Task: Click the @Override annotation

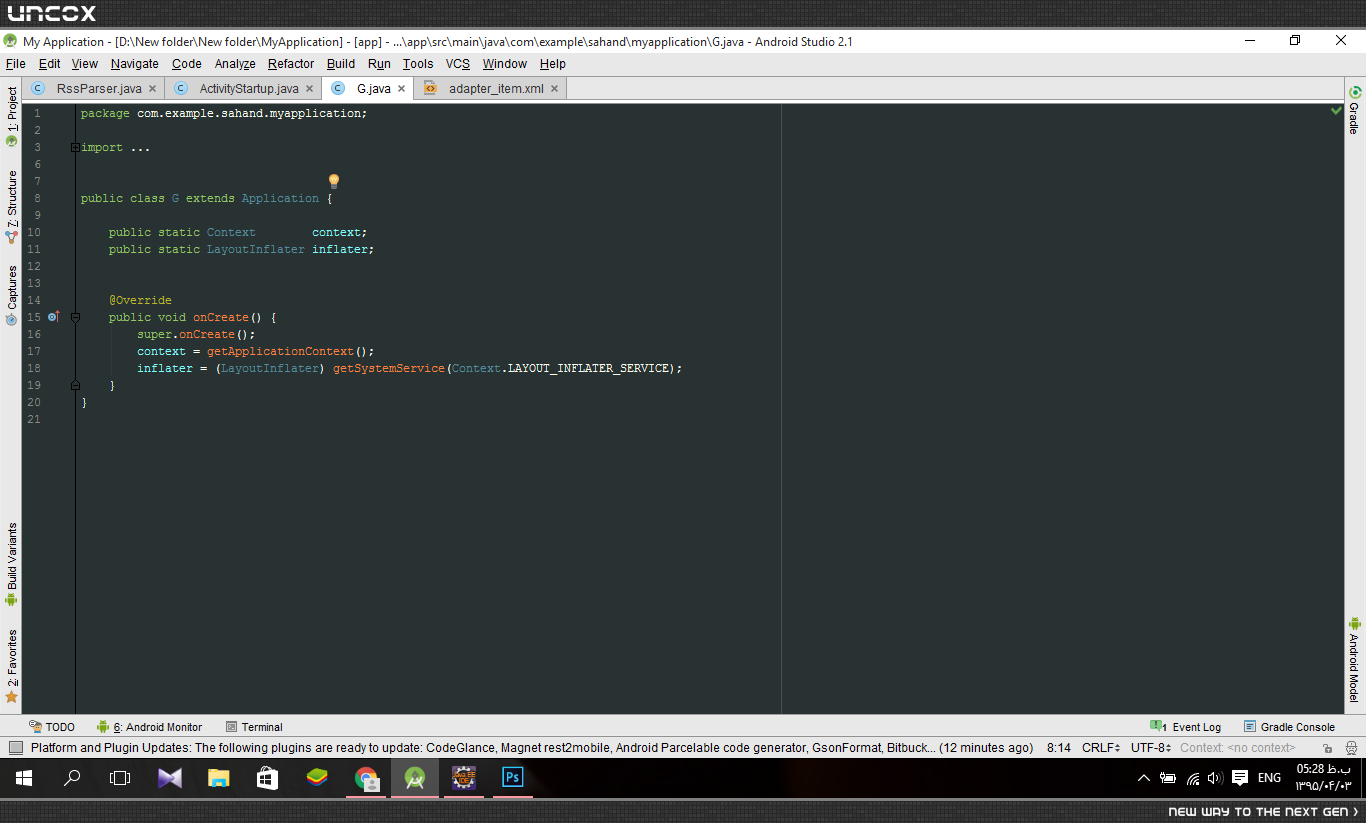Action: pos(140,300)
